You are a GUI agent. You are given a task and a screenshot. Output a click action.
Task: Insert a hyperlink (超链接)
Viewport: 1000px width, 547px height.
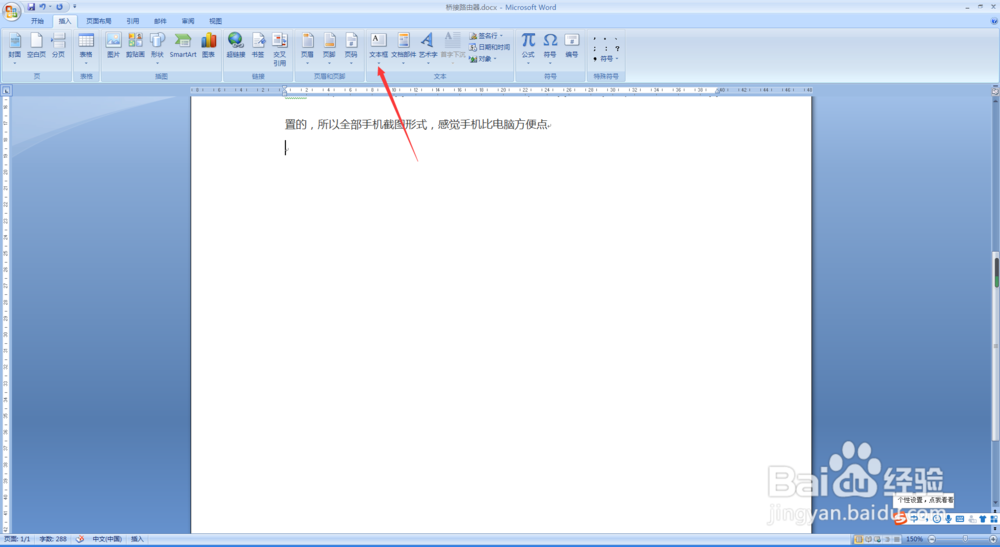tap(236, 46)
